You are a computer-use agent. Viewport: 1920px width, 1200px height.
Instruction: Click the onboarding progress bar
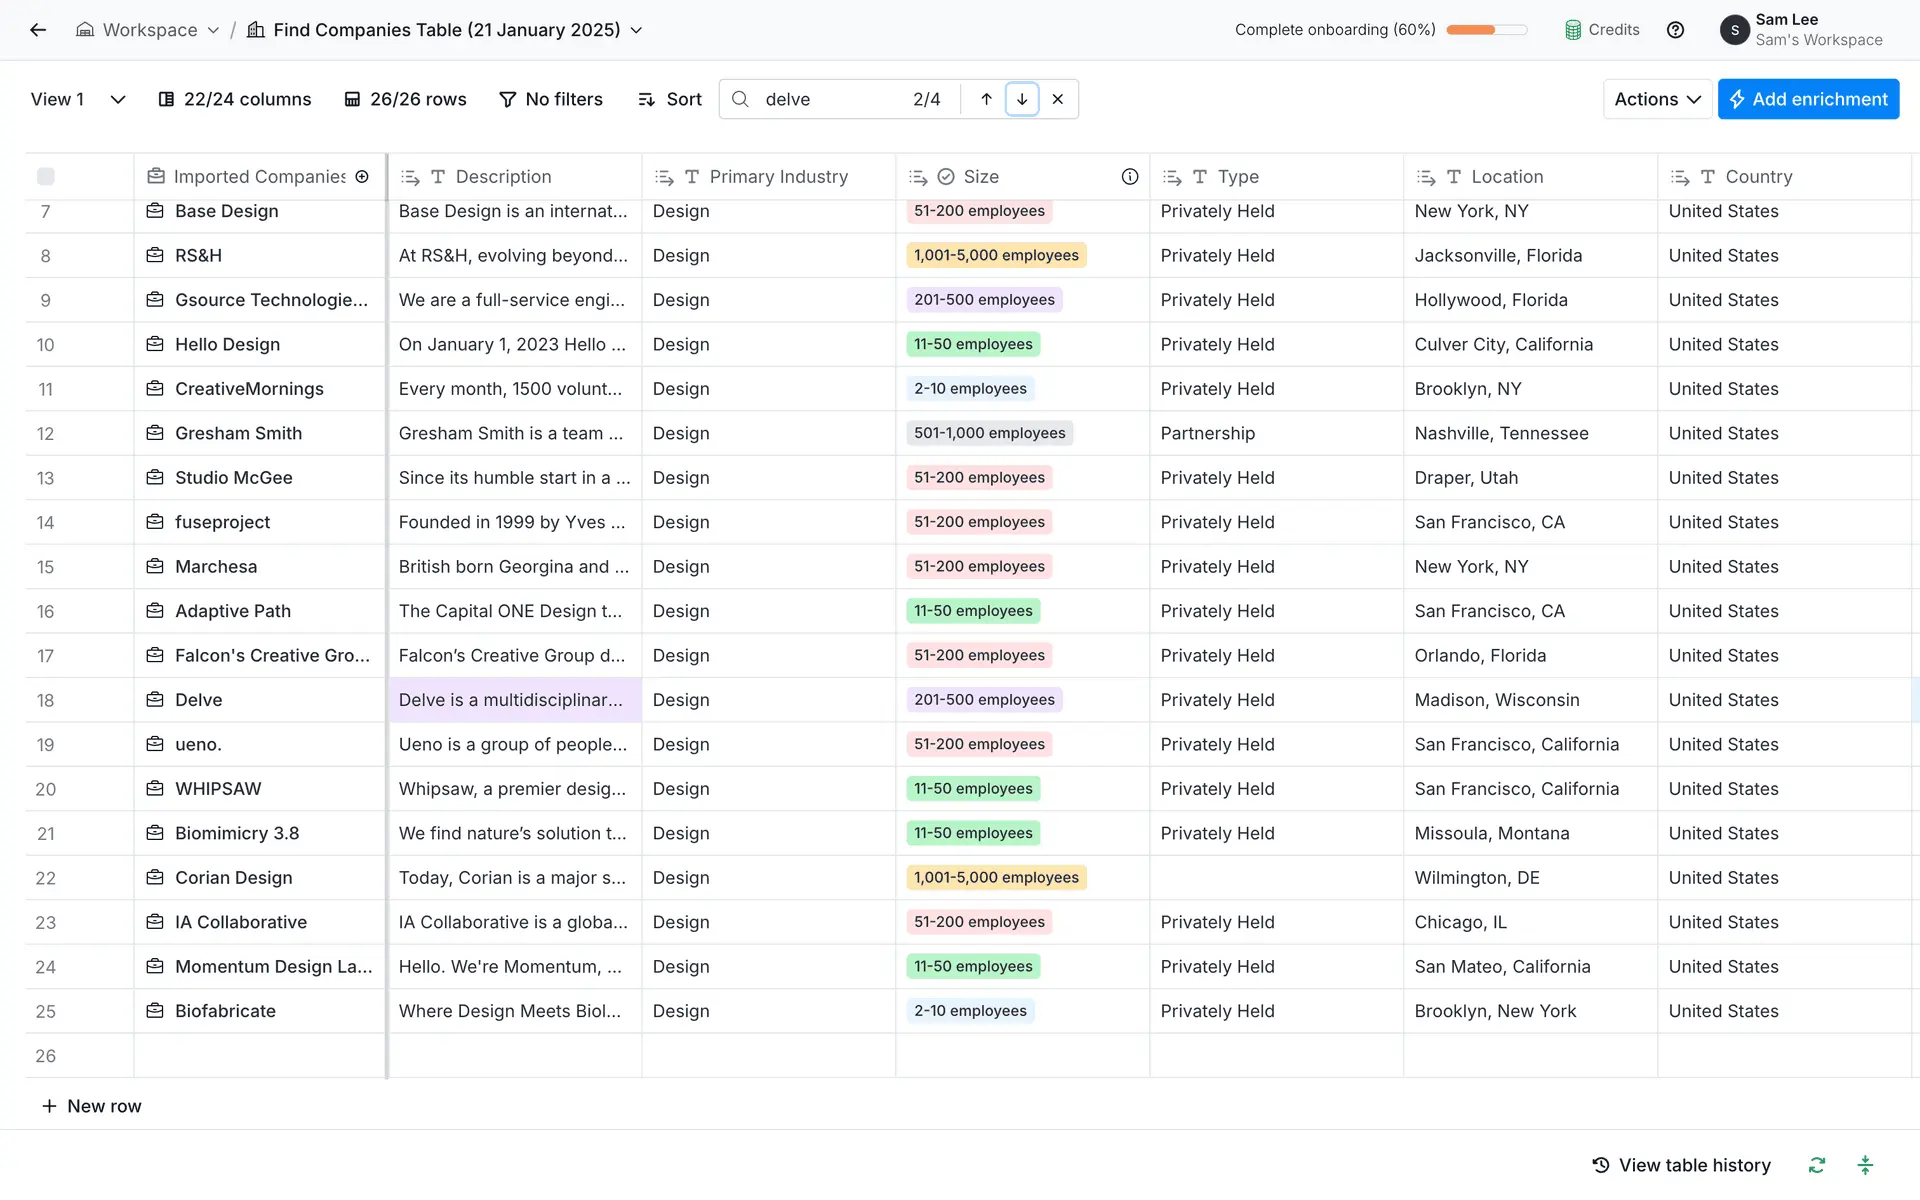(x=1486, y=30)
